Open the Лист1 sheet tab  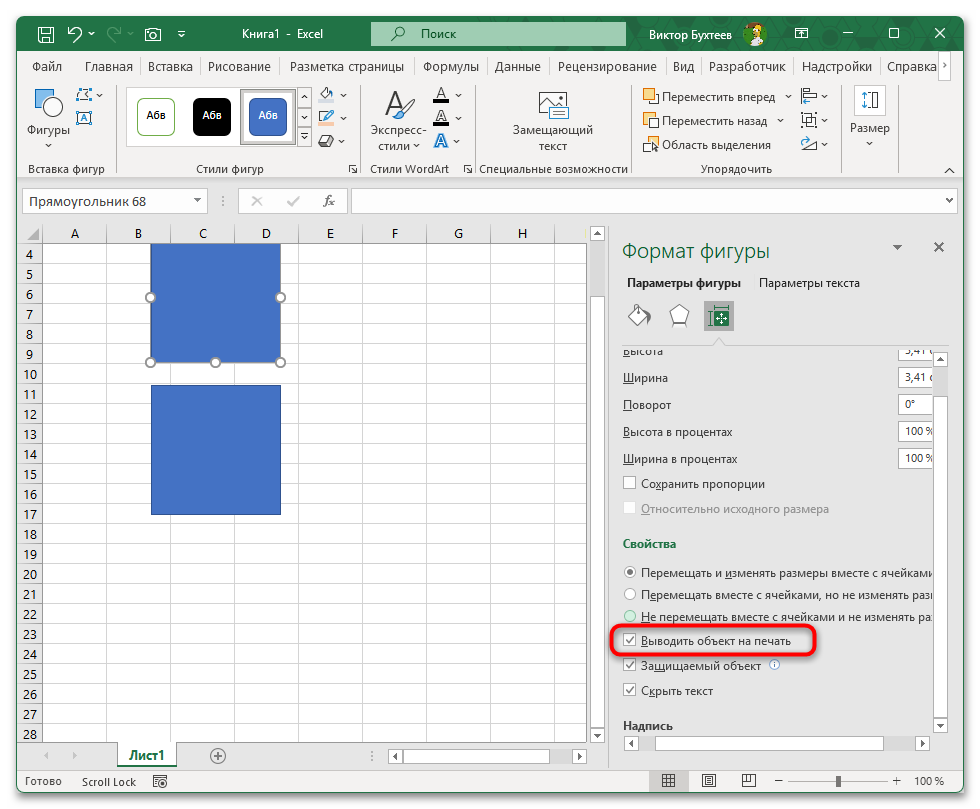point(146,755)
